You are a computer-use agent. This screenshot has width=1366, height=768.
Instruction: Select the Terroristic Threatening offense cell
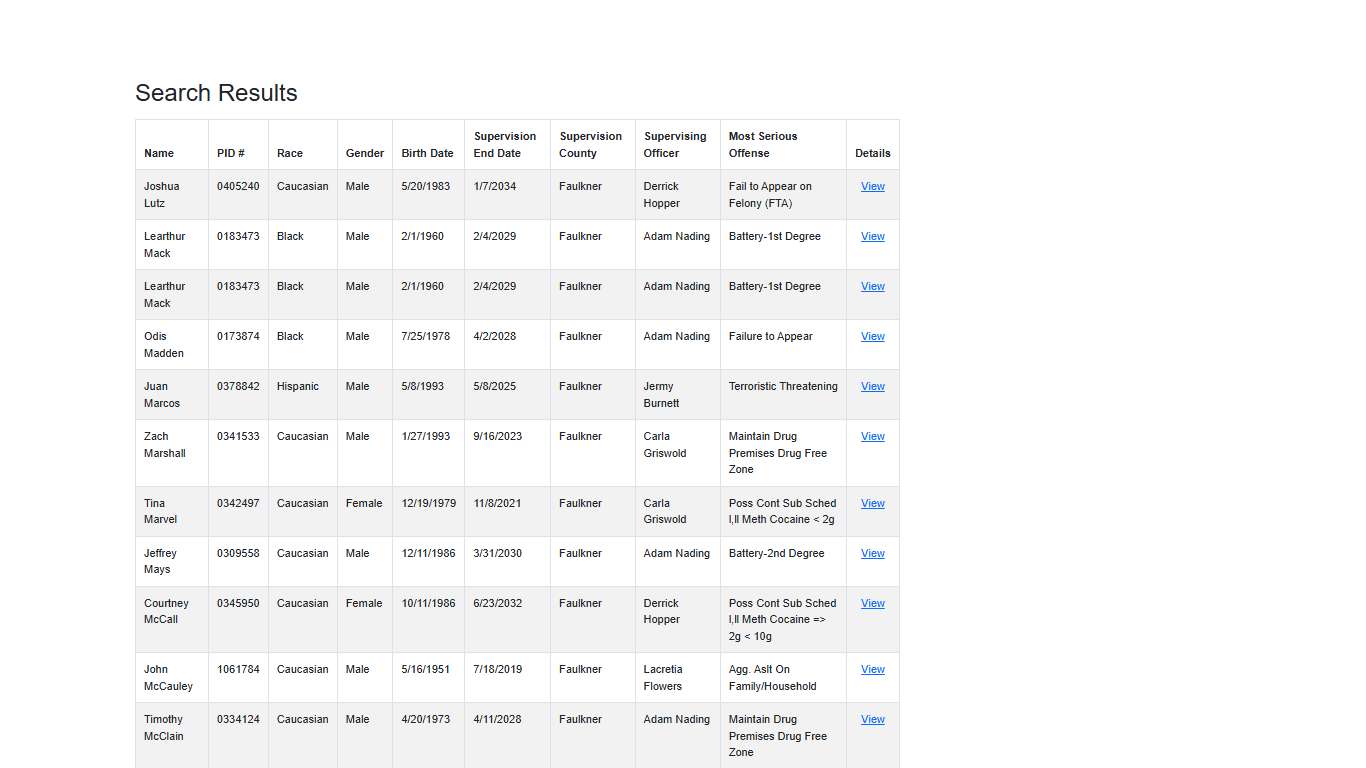[x=783, y=387]
